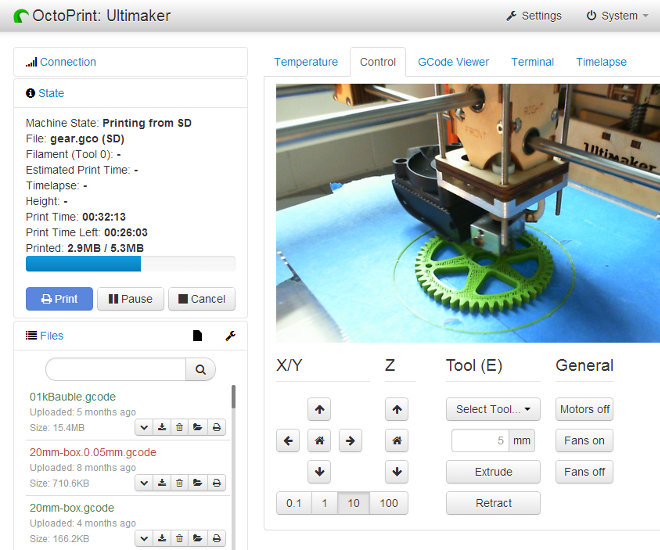
Task: Open file list options via wrench icon
Action: coord(230,335)
